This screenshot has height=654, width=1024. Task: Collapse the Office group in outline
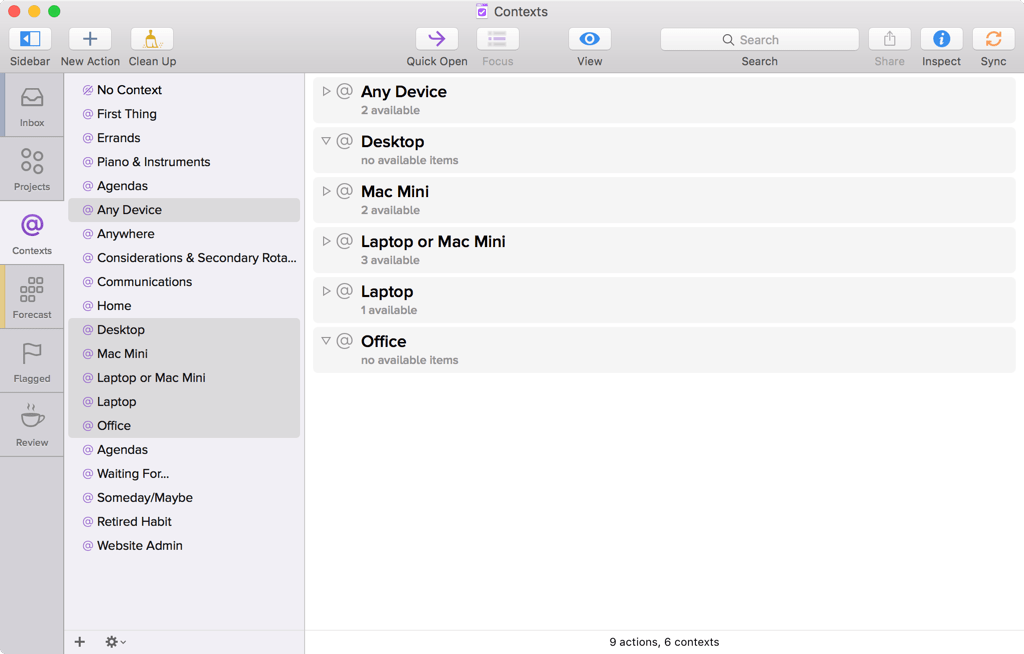pos(326,341)
